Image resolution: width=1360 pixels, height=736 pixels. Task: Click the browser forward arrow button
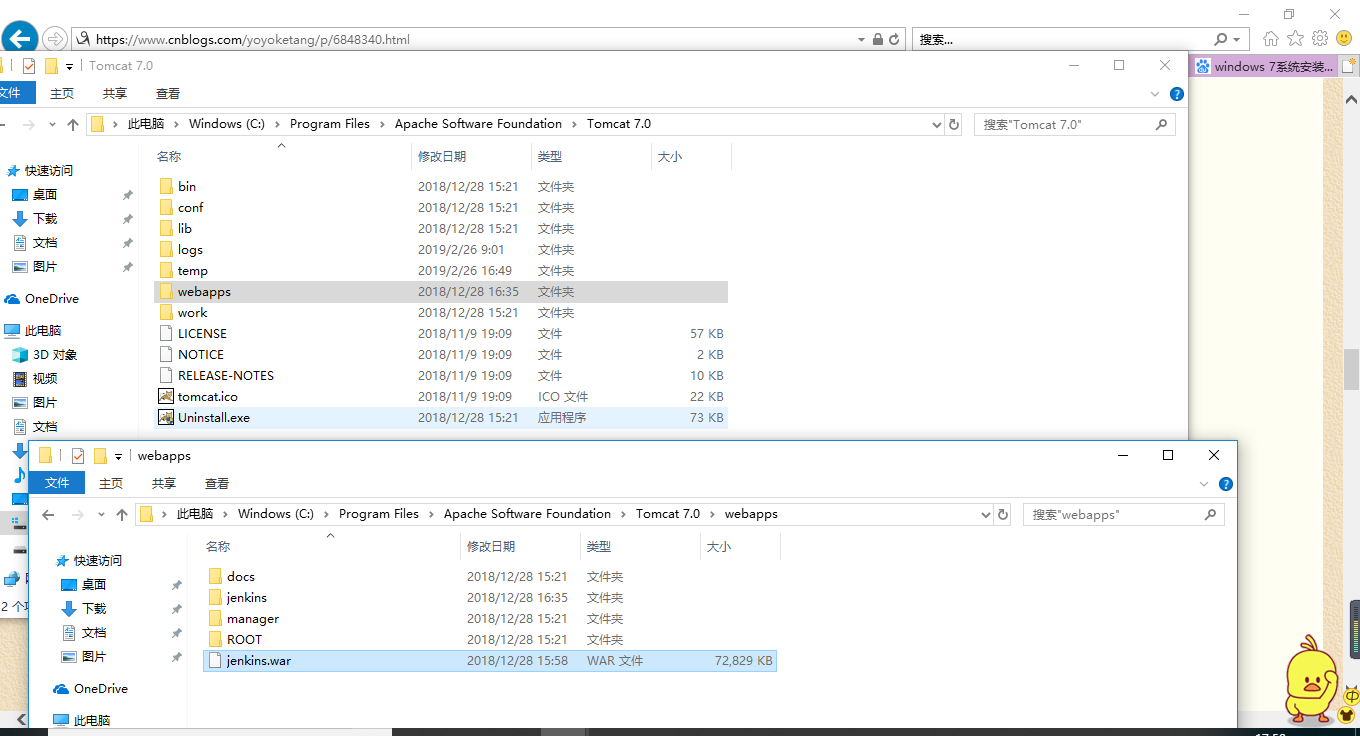click(54, 39)
